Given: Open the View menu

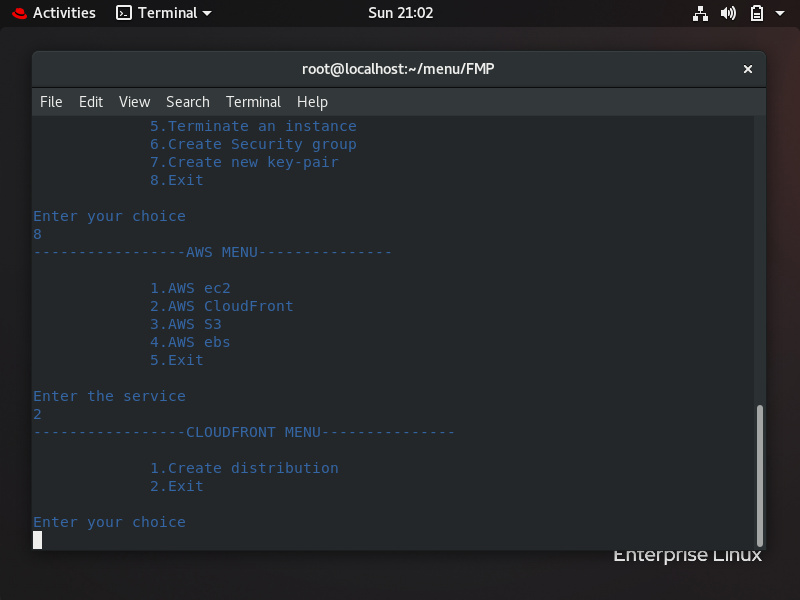Looking at the screenshot, I should pyautogui.click(x=134, y=102).
